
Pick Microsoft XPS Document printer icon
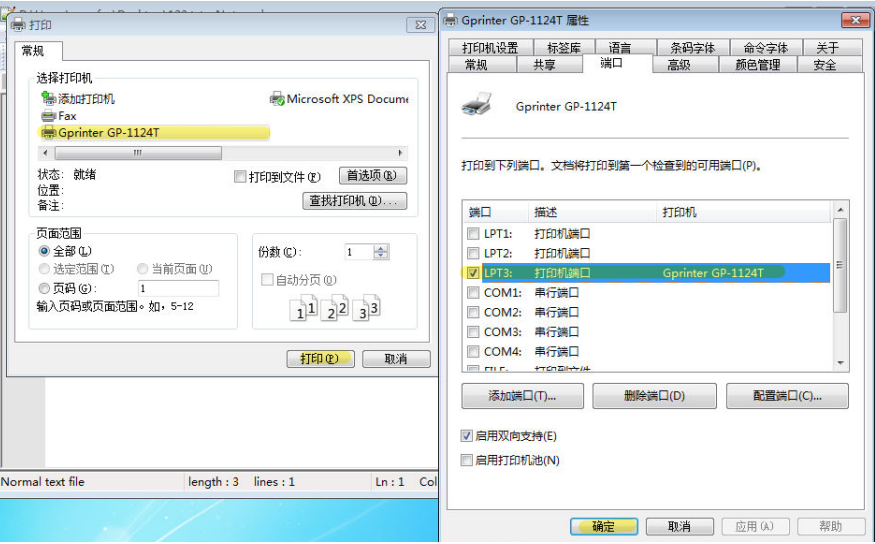click(277, 99)
